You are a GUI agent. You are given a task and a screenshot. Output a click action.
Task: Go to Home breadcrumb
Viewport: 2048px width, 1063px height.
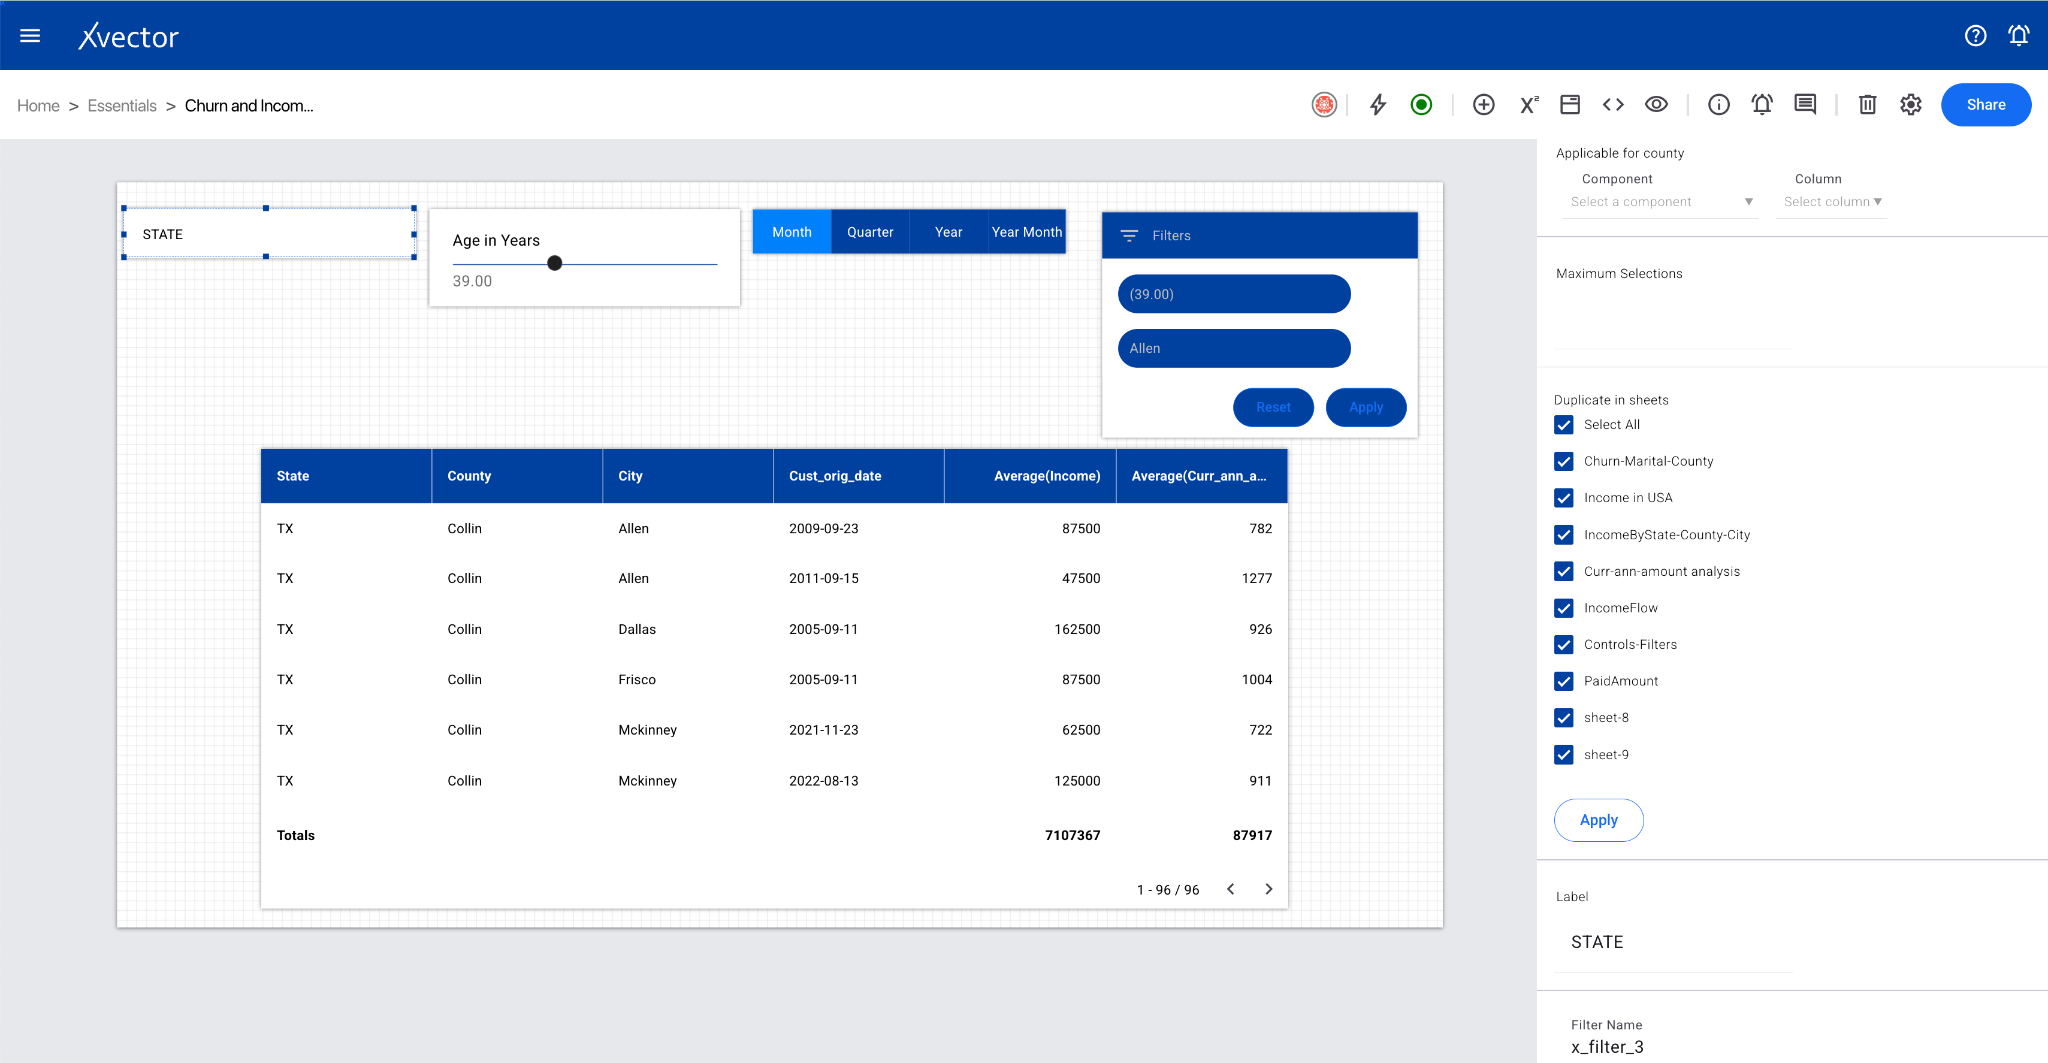(38, 106)
